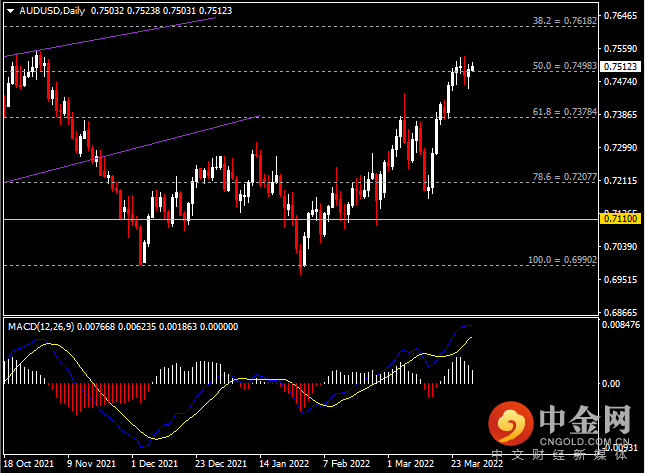Click the MACD 0.00 scale value
The image size is (645, 473).
coord(611,384)
